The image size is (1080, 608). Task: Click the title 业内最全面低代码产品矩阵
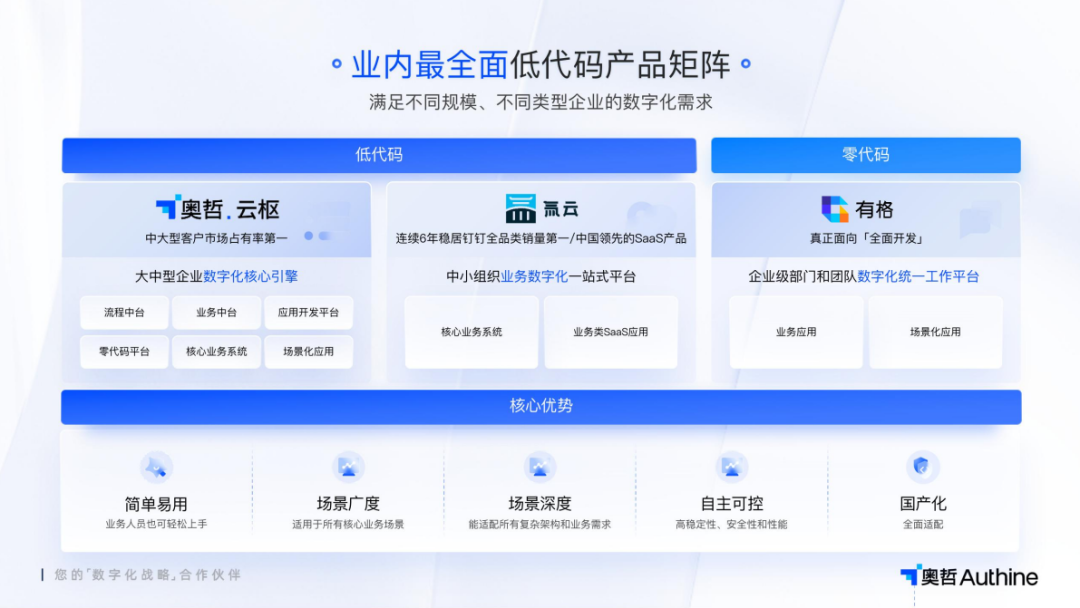point(541,65)
